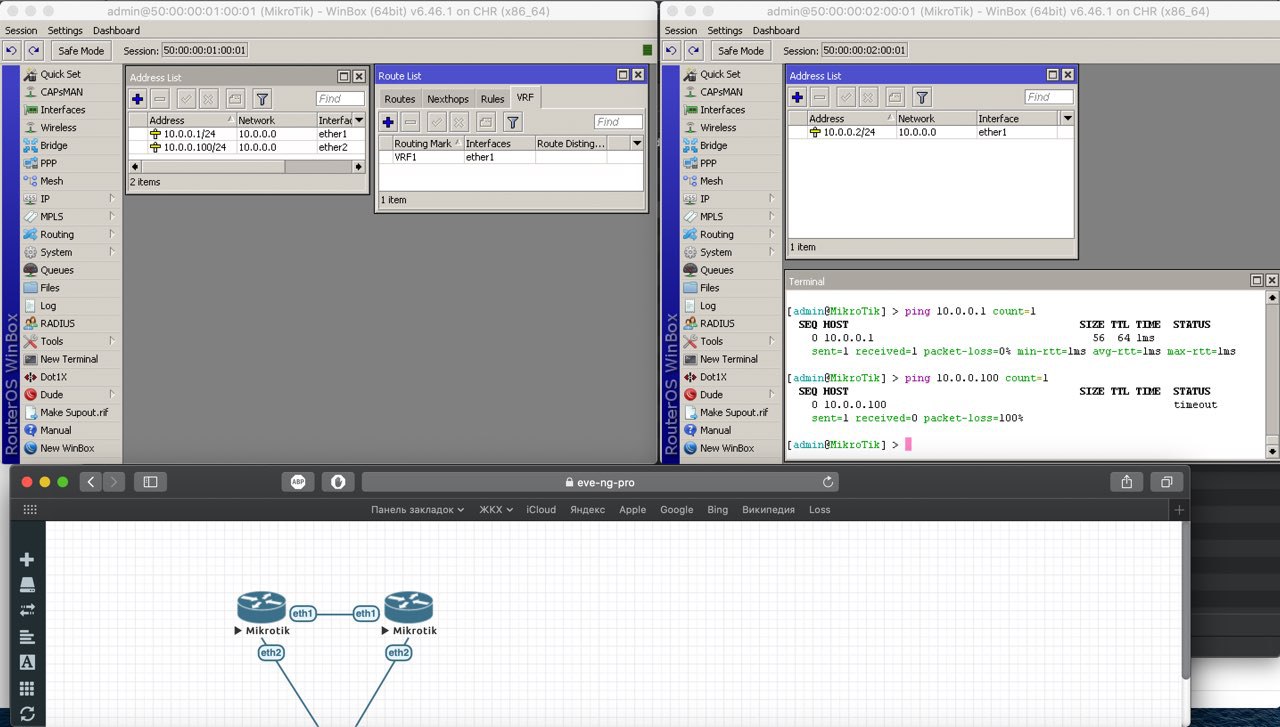Open Dot1X in right WinBox sidebar
The width and height of the screenshot is (1280, 727).
(713, 377)
